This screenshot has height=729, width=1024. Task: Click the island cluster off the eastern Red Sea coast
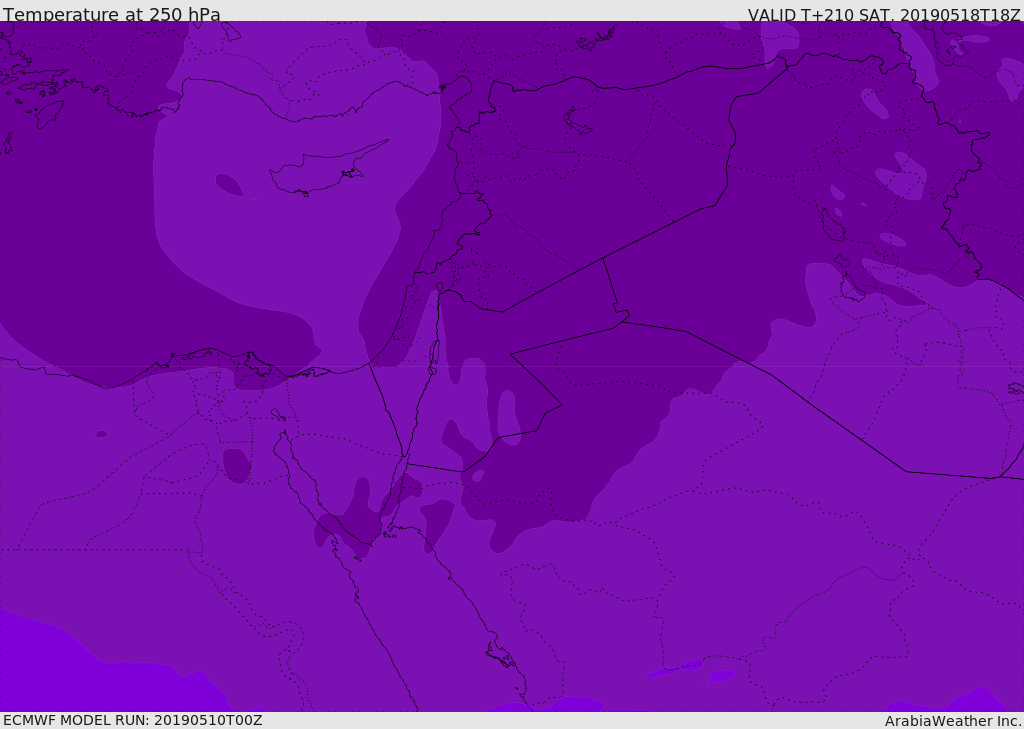[x=501, y=655]
